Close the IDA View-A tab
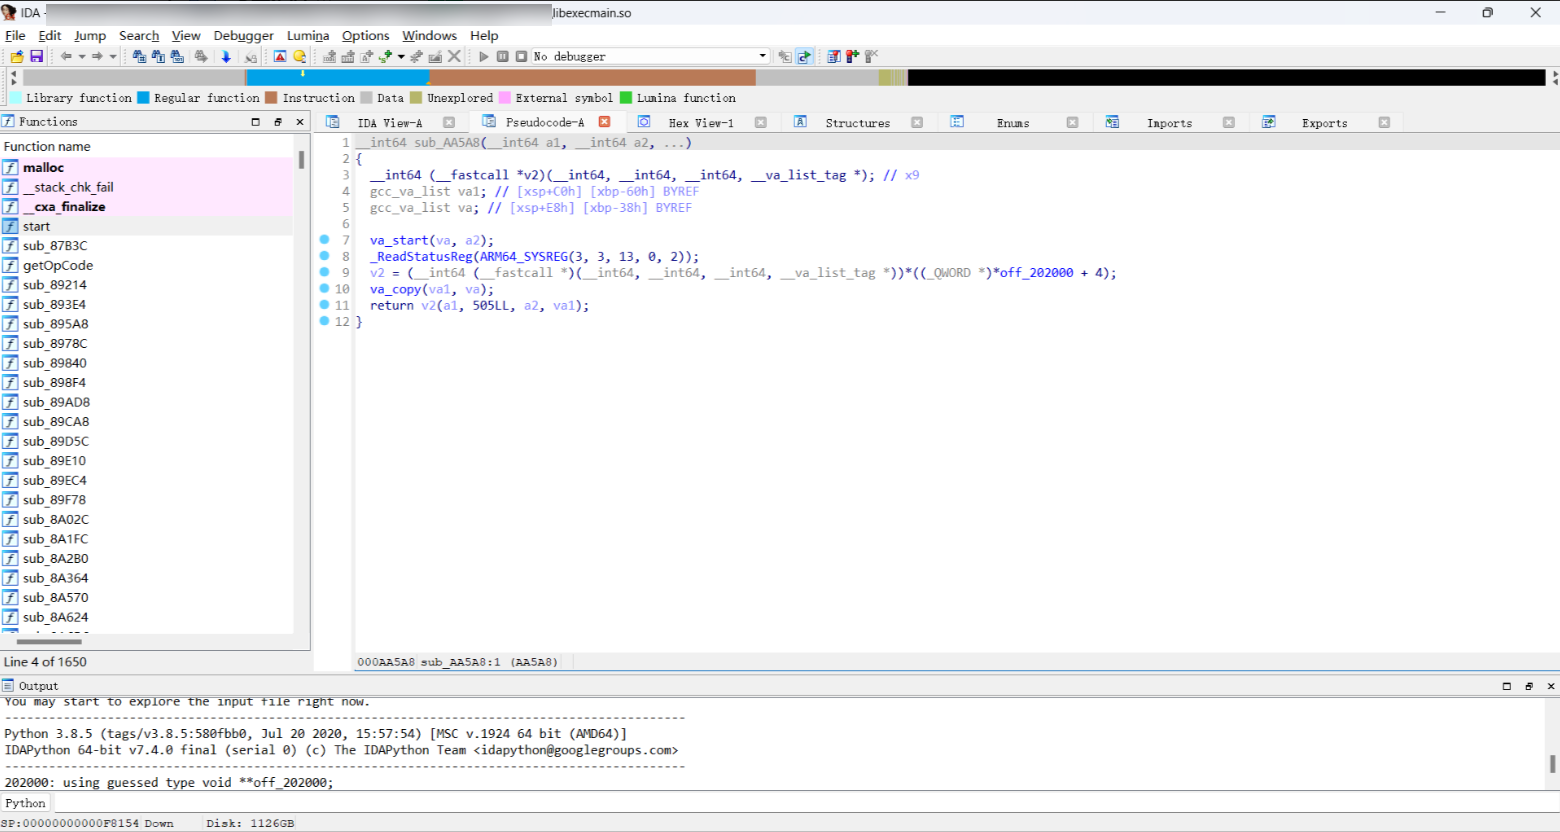This screenshot has height=832, width=1560. [x=449, y=122]
